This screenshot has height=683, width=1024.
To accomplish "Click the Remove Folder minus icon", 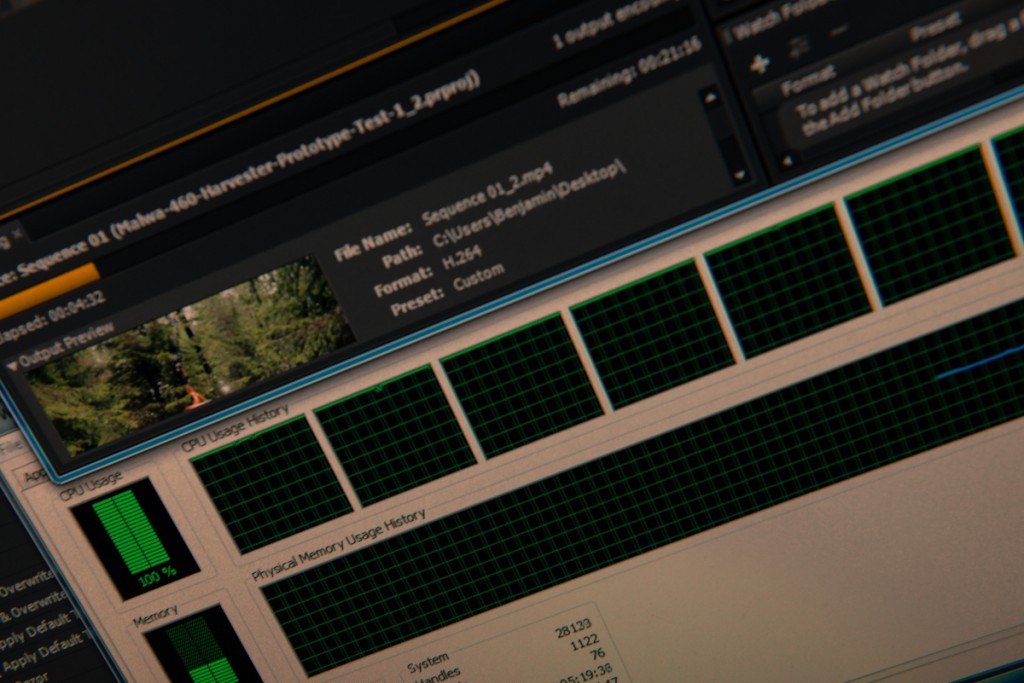I will tap(838, 31).
